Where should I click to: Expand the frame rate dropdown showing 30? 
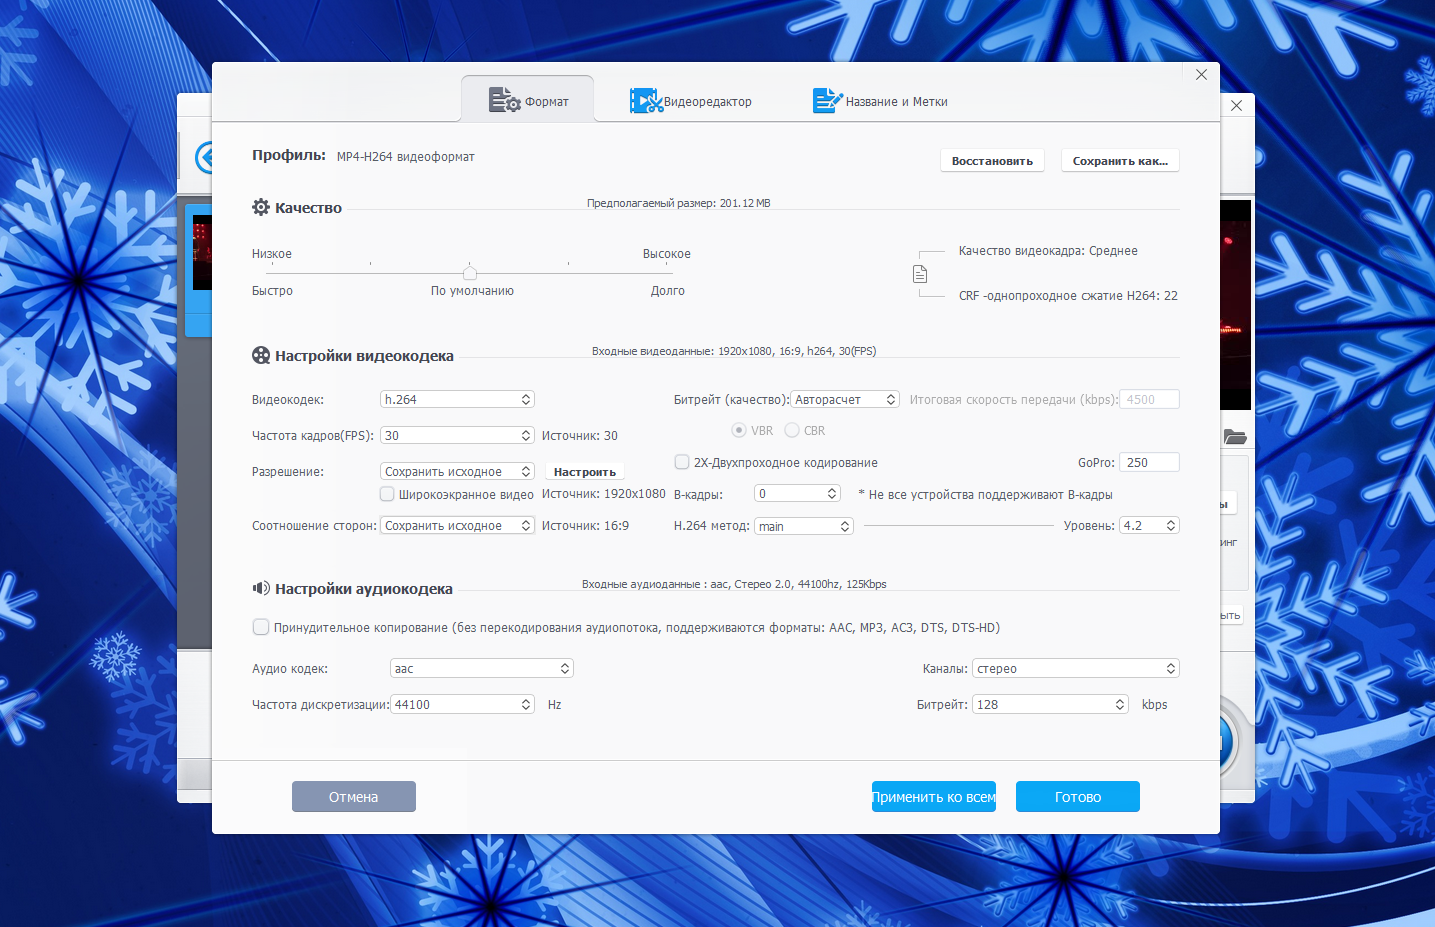(457, 435)
